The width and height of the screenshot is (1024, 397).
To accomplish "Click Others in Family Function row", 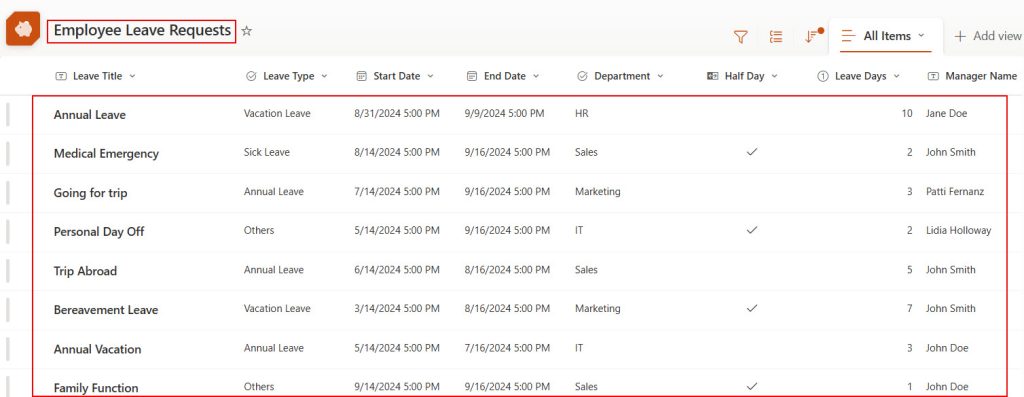I will (259, 387).
